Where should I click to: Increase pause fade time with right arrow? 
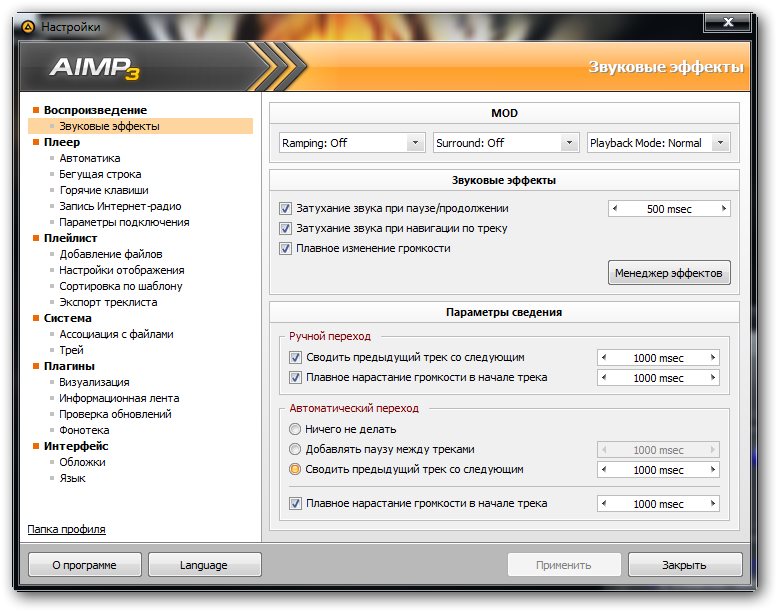coord(723,209)
